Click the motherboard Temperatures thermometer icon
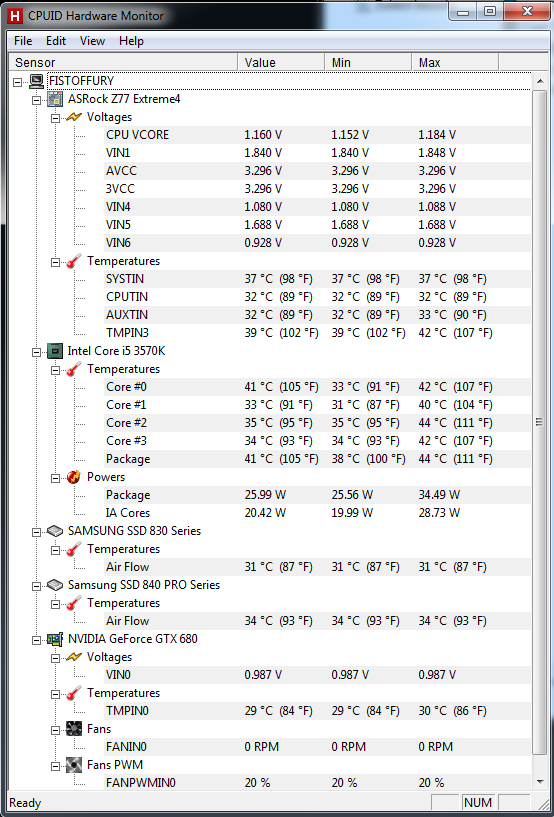The width and height of the screenshot is (554, 817). click(75, 261)
